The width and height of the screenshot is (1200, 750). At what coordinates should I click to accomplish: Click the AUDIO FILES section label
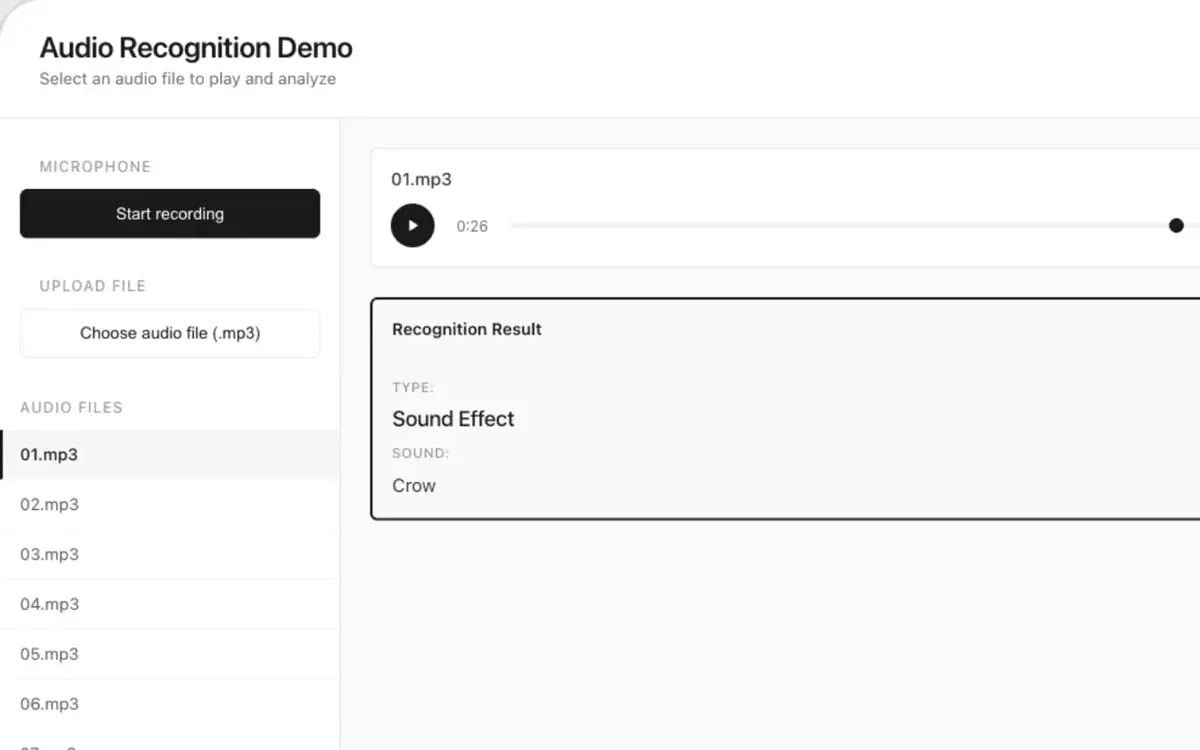pos(71,408)
